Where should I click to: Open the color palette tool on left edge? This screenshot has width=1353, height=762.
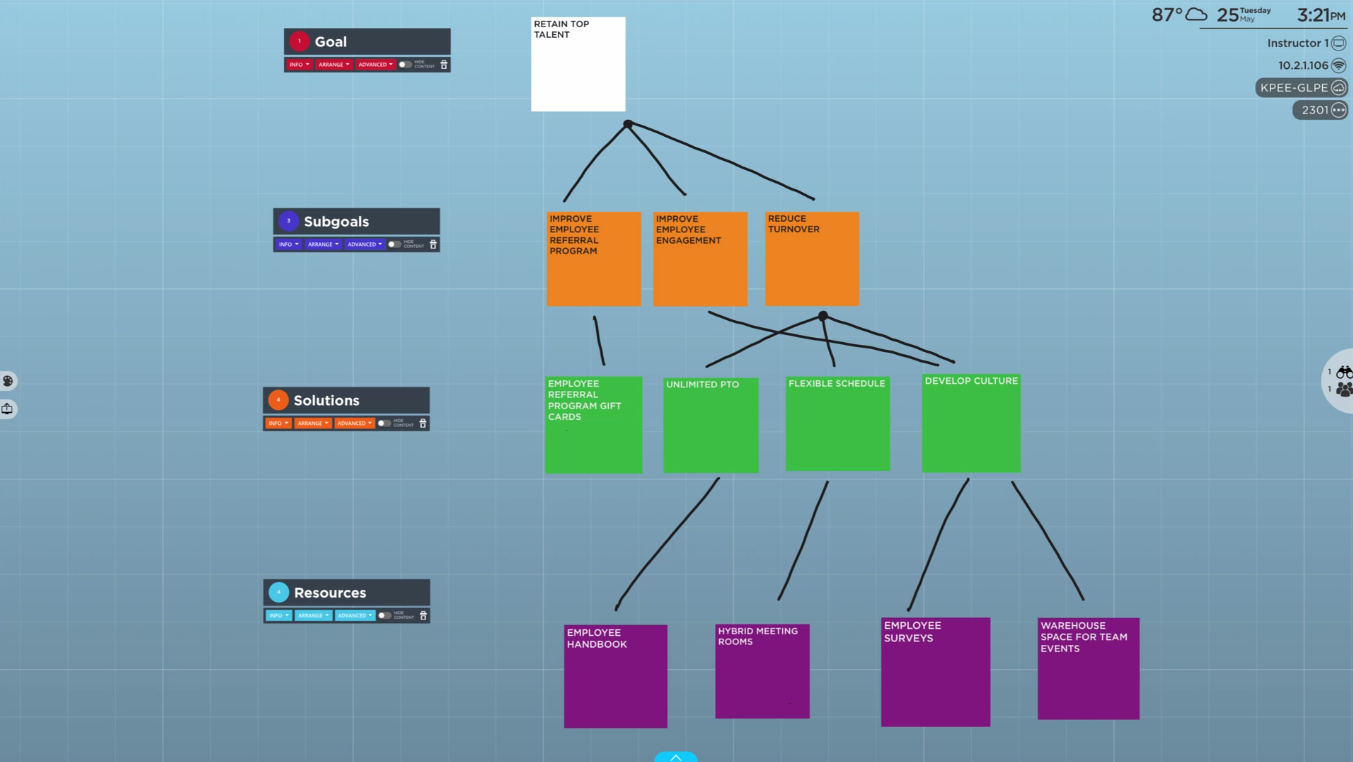[x=8, y=381]
